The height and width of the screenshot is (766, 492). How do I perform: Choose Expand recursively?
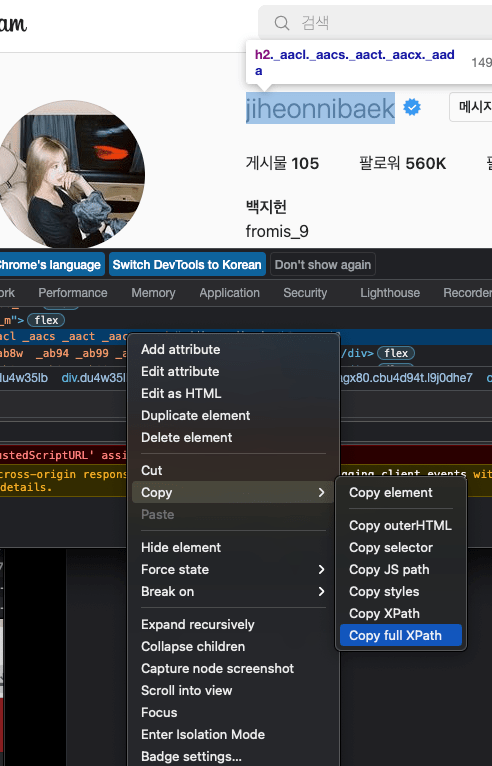tap(234, 624)
